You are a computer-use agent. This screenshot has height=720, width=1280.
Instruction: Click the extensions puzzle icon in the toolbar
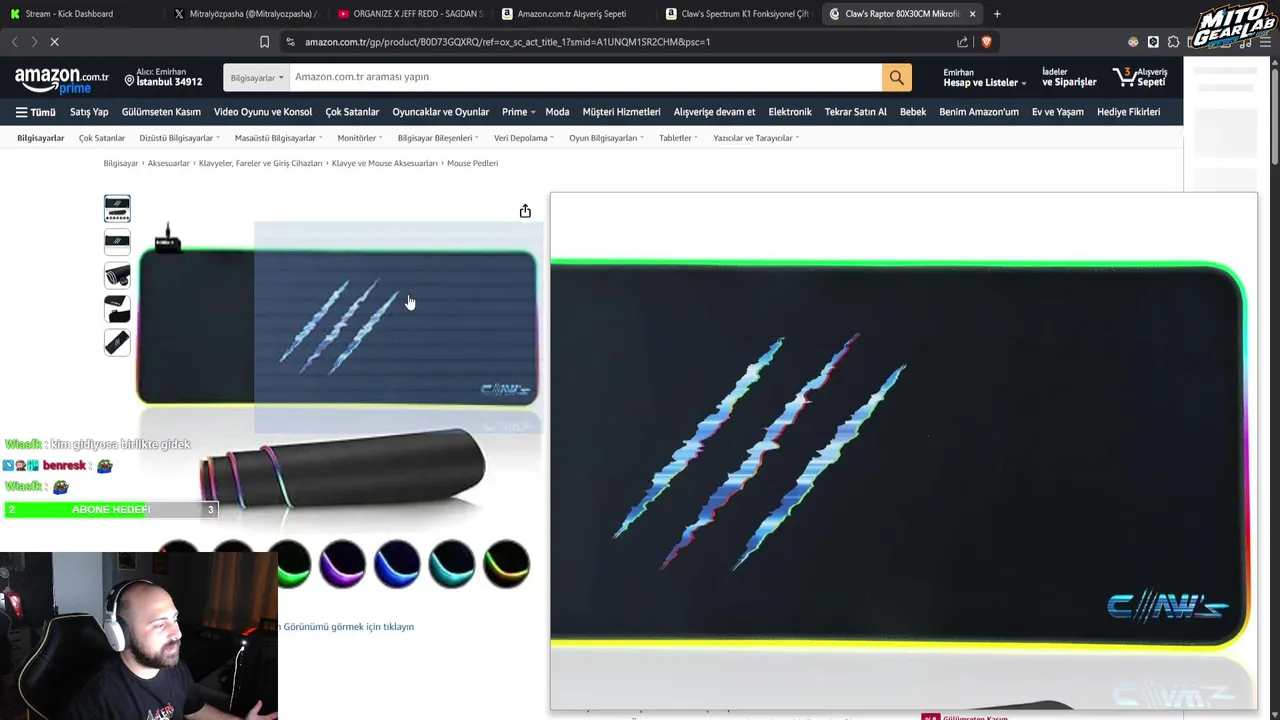[1173, 42]
